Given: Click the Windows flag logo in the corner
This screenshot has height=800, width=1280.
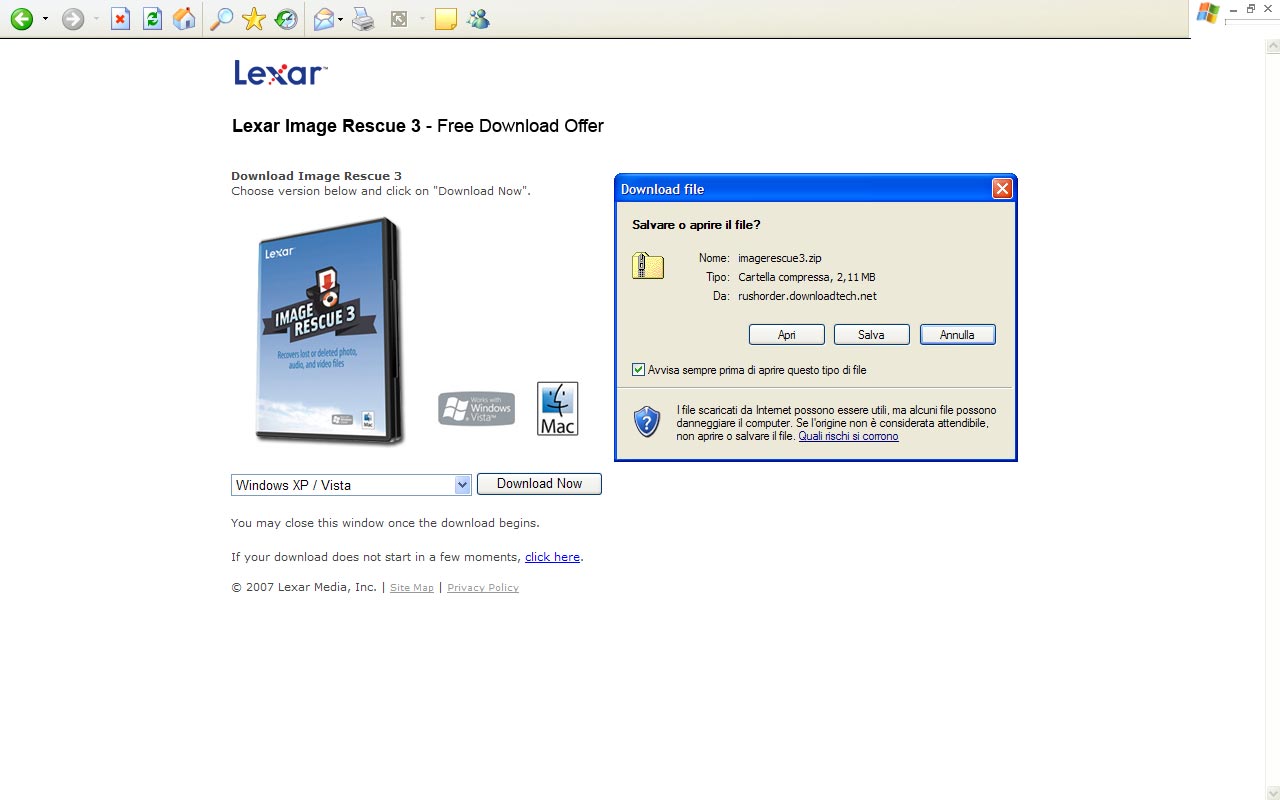Looking at the screenshot, I should [1208, 13].
